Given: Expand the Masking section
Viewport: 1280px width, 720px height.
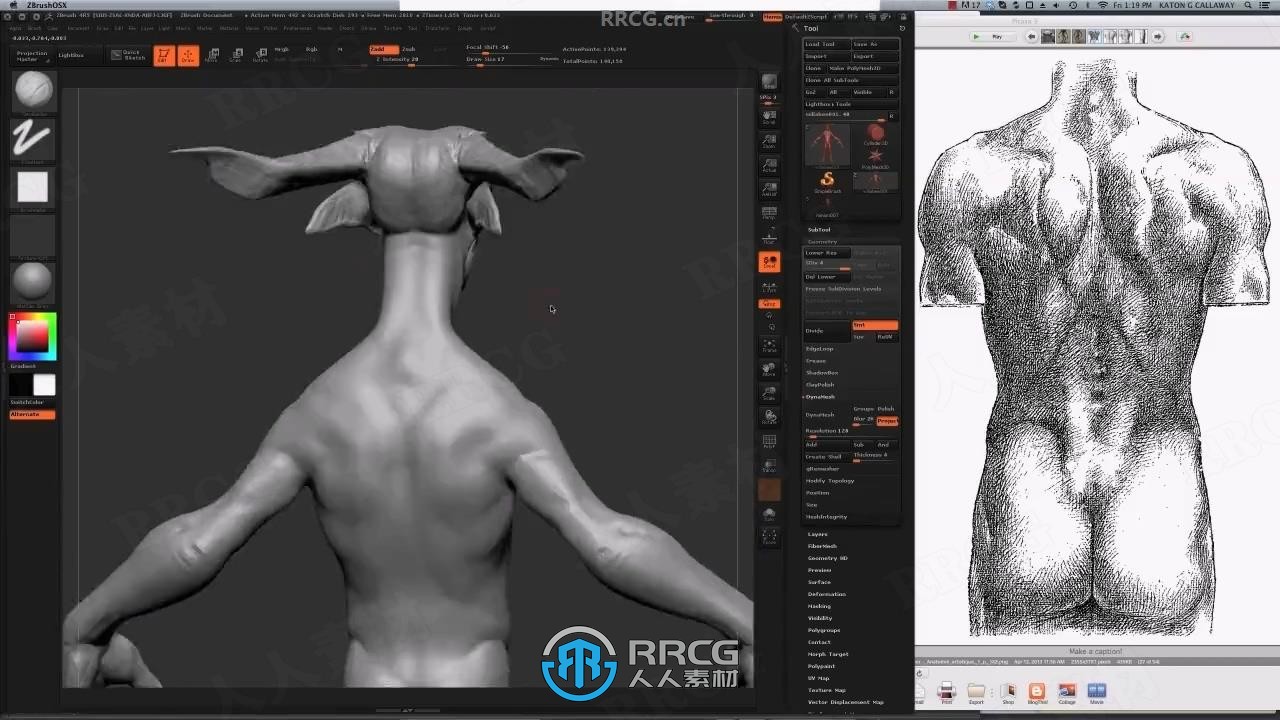Looking at the screenshot, I should pyautogui.click(x=819, y=606).
